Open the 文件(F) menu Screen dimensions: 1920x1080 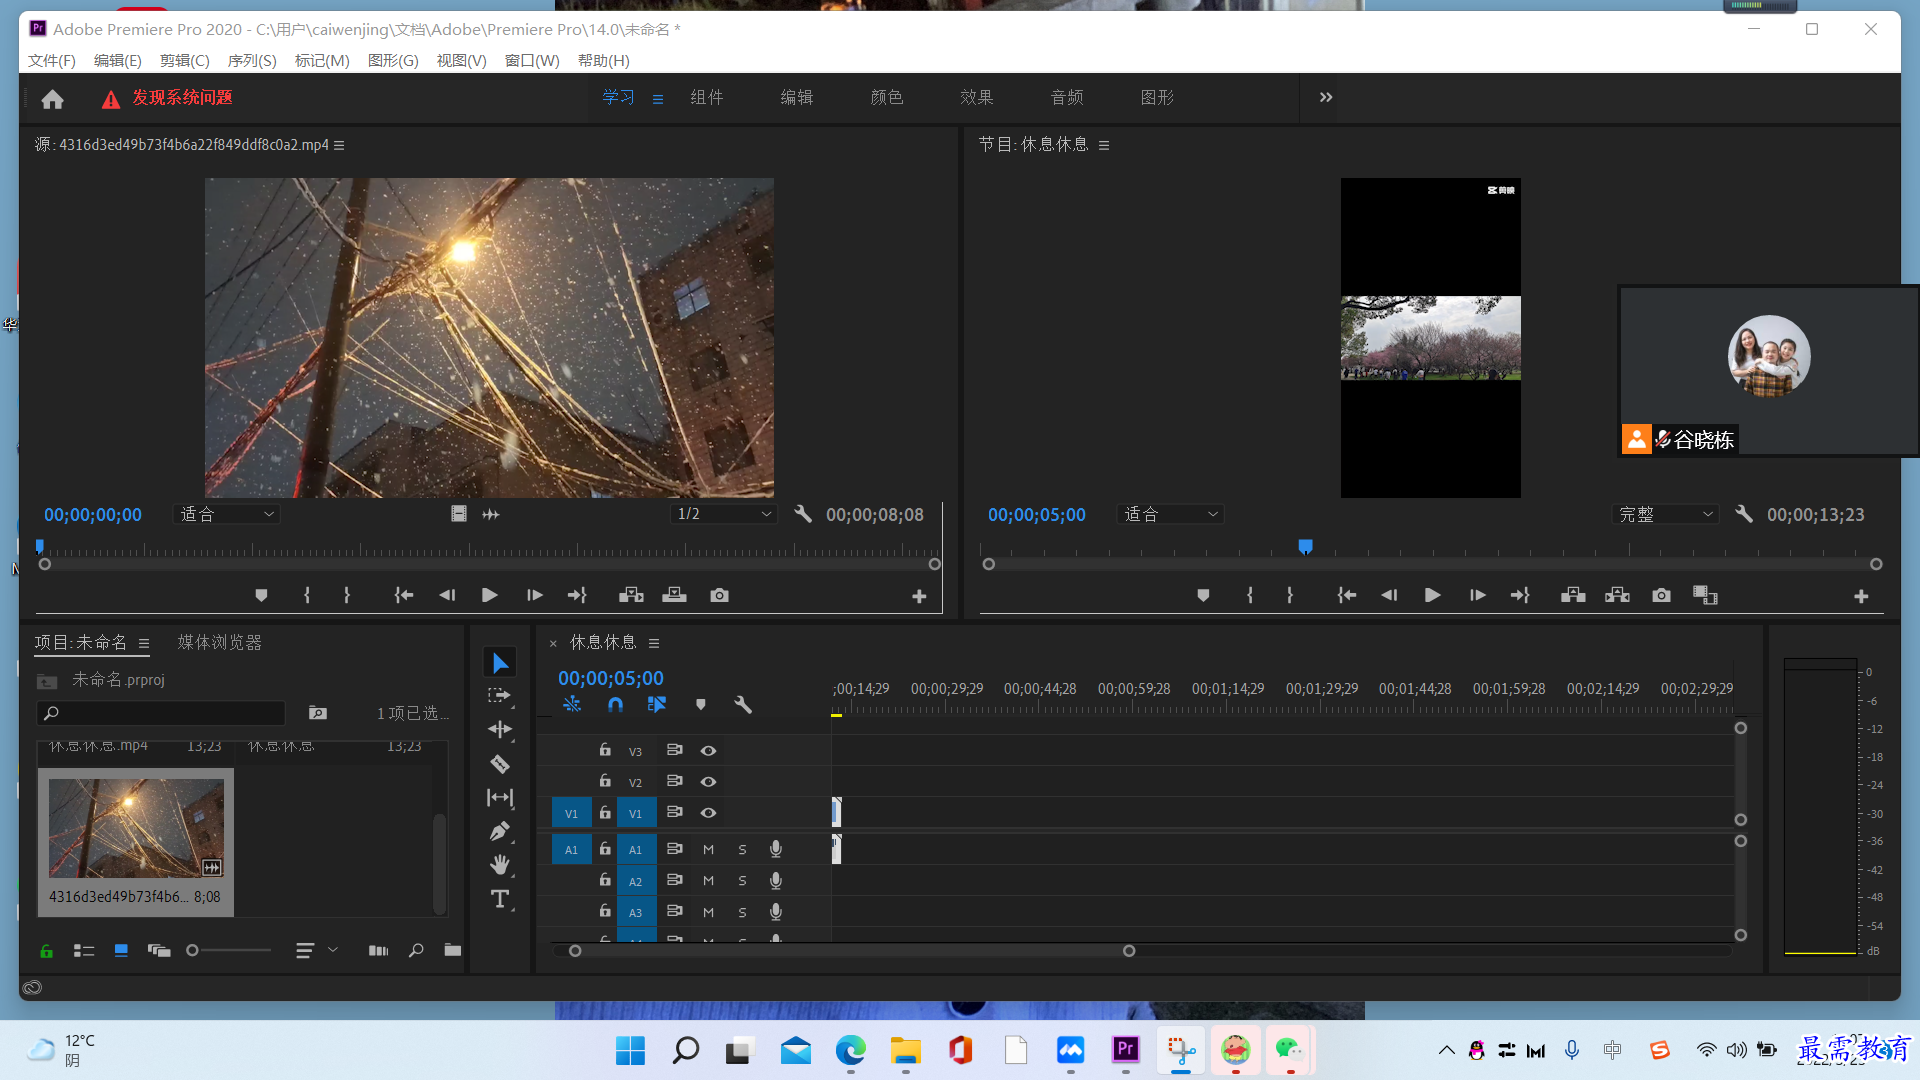tap(52, 60)
